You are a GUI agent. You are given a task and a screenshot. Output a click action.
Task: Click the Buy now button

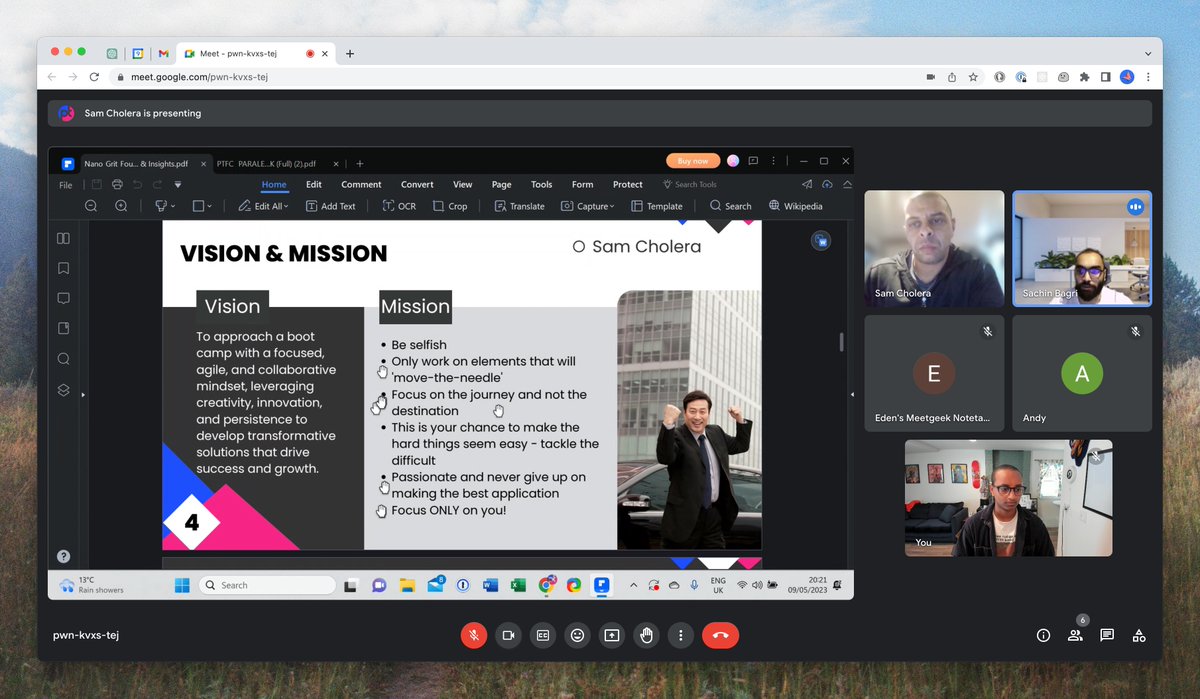(693, 161)
